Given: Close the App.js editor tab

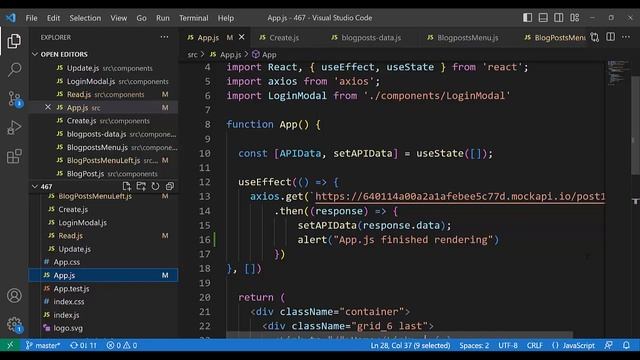Looking at the screenshot, I should pos(242,37).
